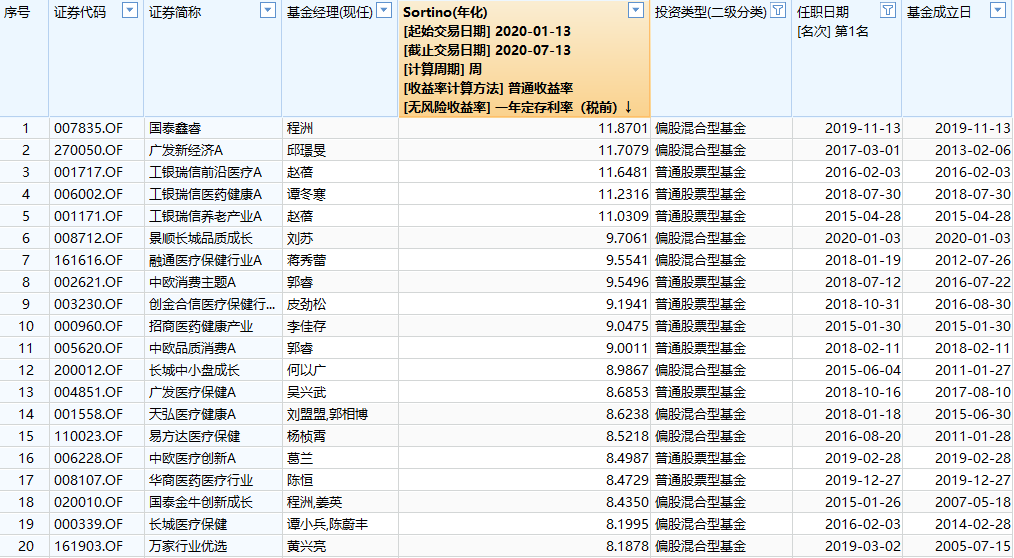Click the 证券简称 column header text

[x=175, y=12]
